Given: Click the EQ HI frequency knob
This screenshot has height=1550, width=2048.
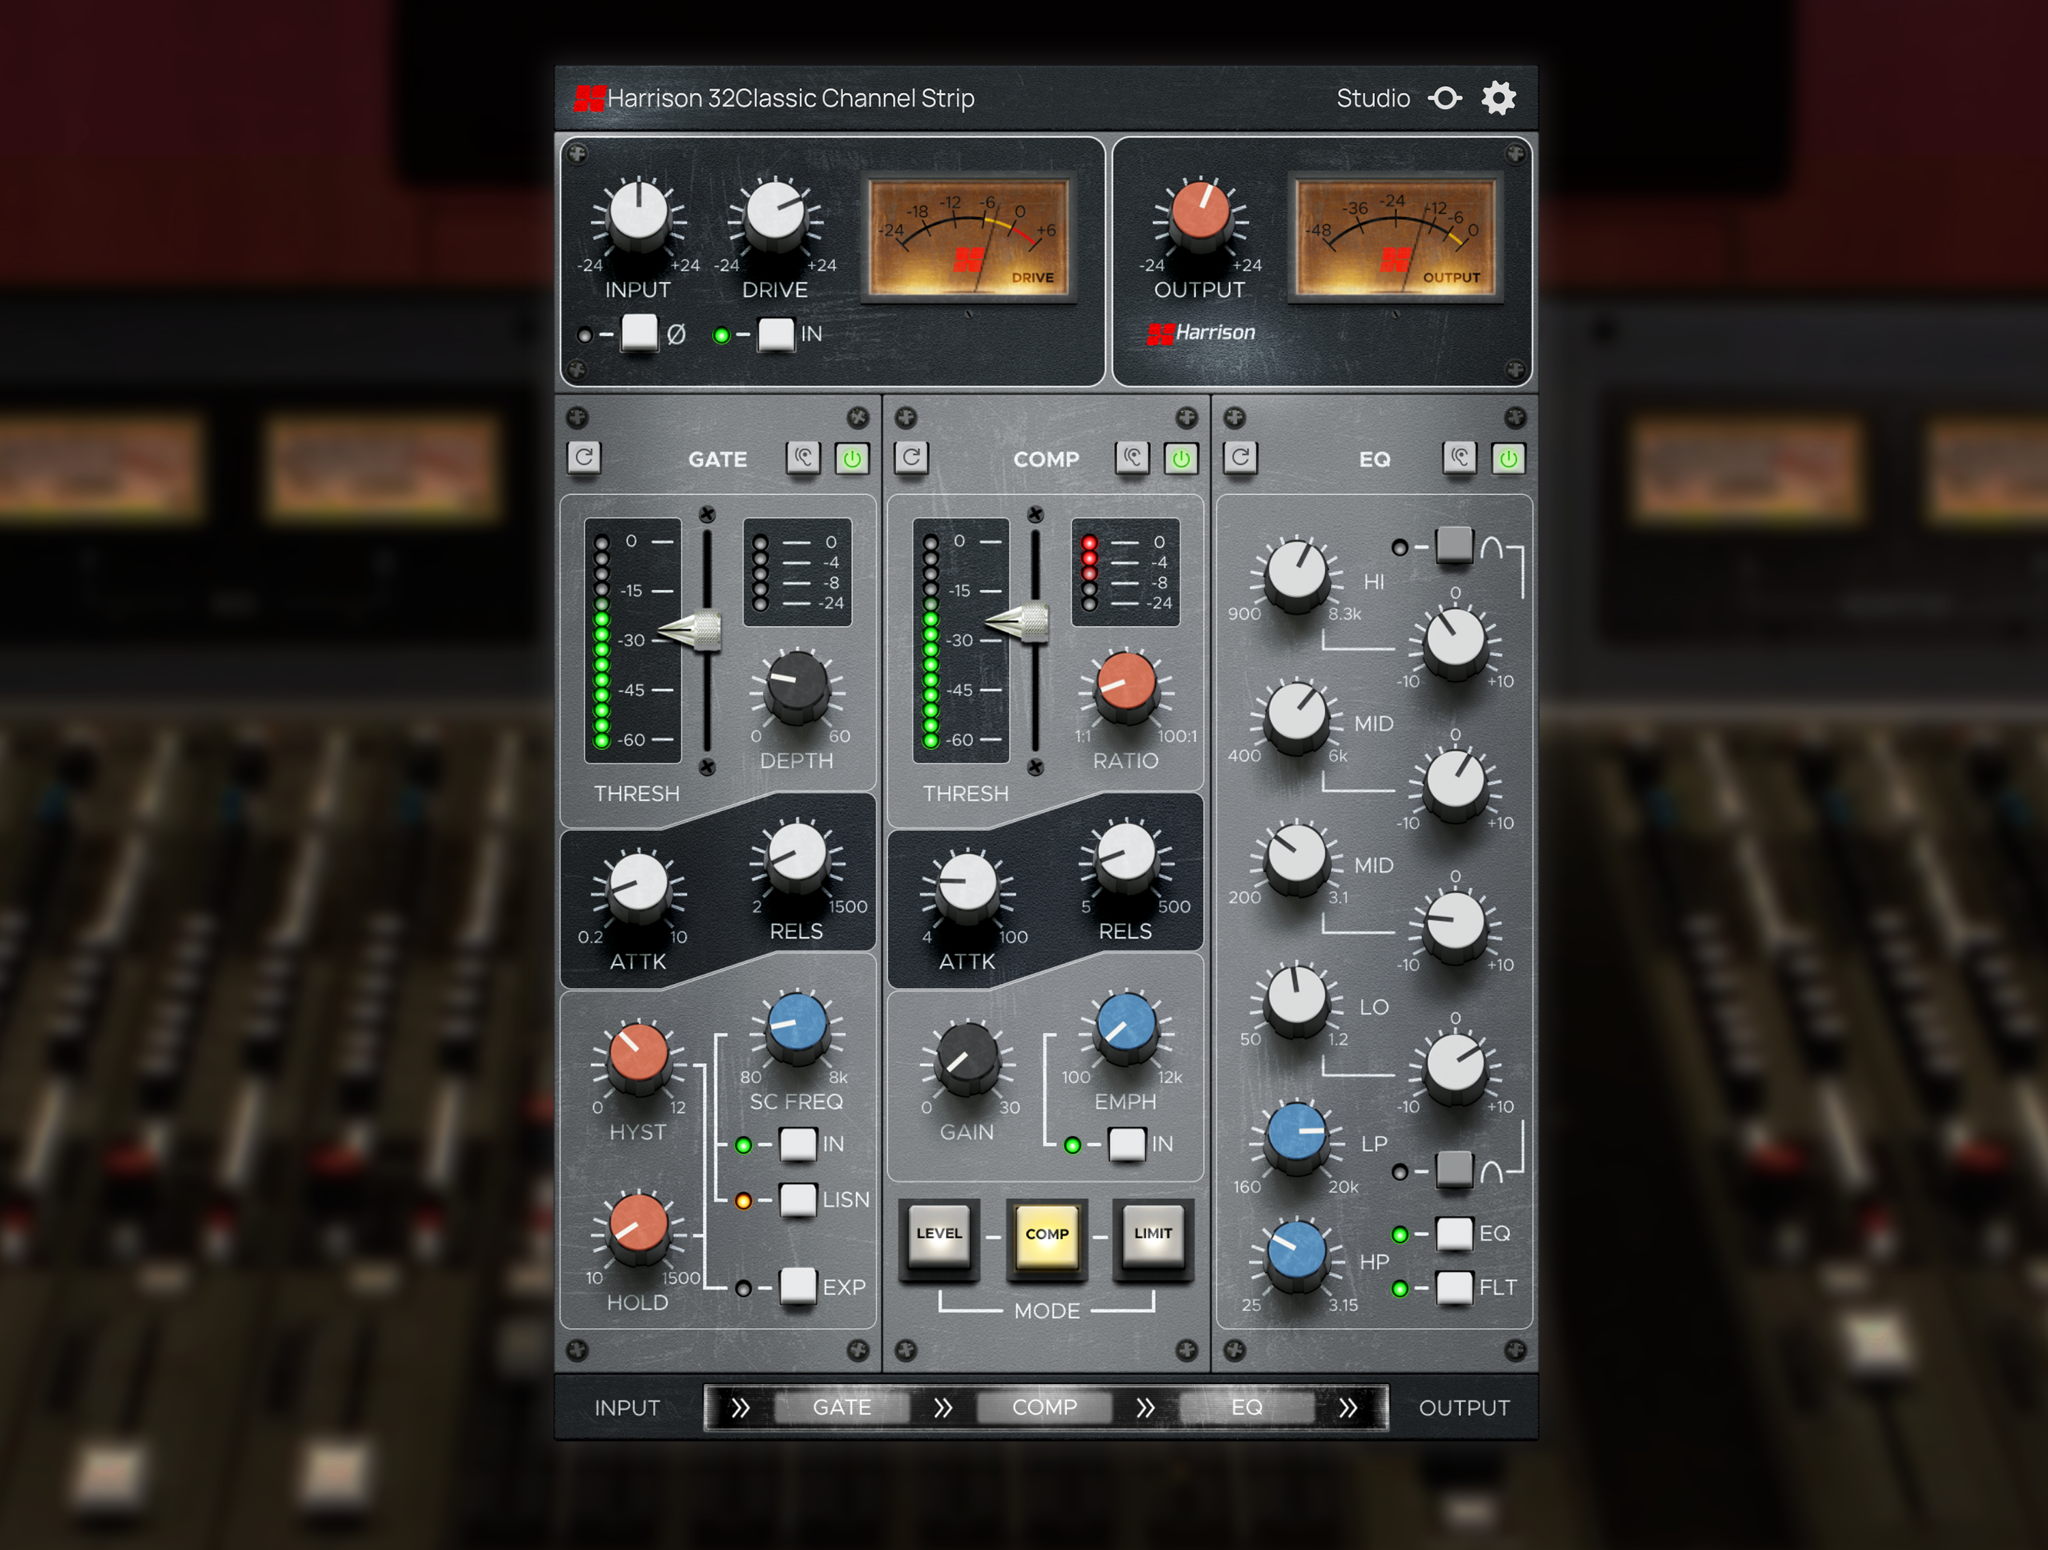Looking at the screenshot, I should point(1296,575).
